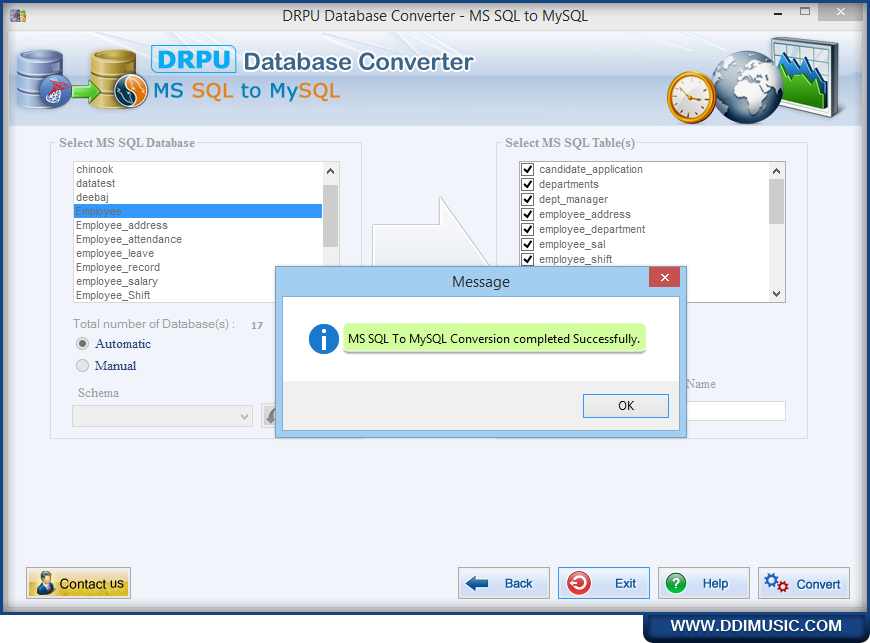Click the WWW.DDIMUSIC.COM link
This screenshot has width=870, height=643.
click(756, 626)
